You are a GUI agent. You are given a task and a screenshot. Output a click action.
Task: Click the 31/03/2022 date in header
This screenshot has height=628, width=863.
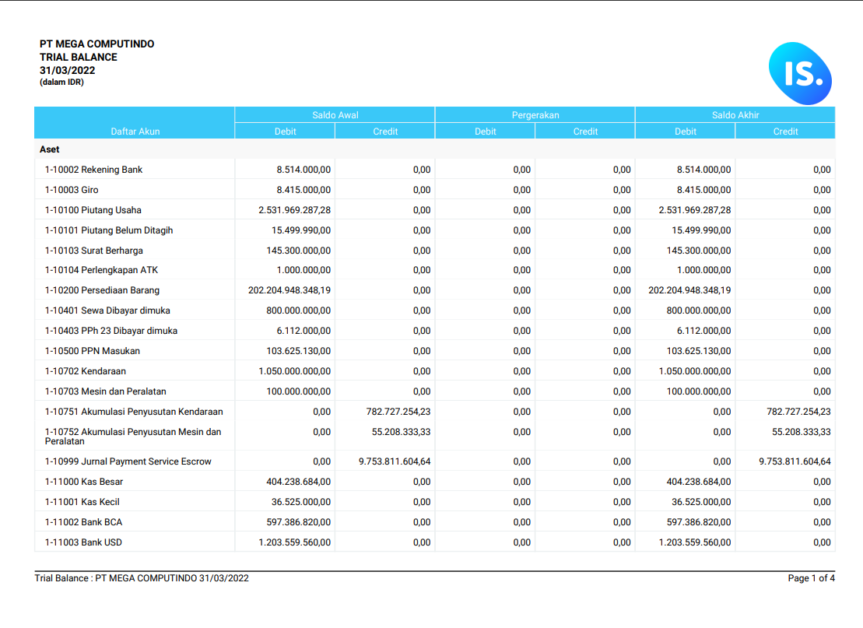[67, 70]
